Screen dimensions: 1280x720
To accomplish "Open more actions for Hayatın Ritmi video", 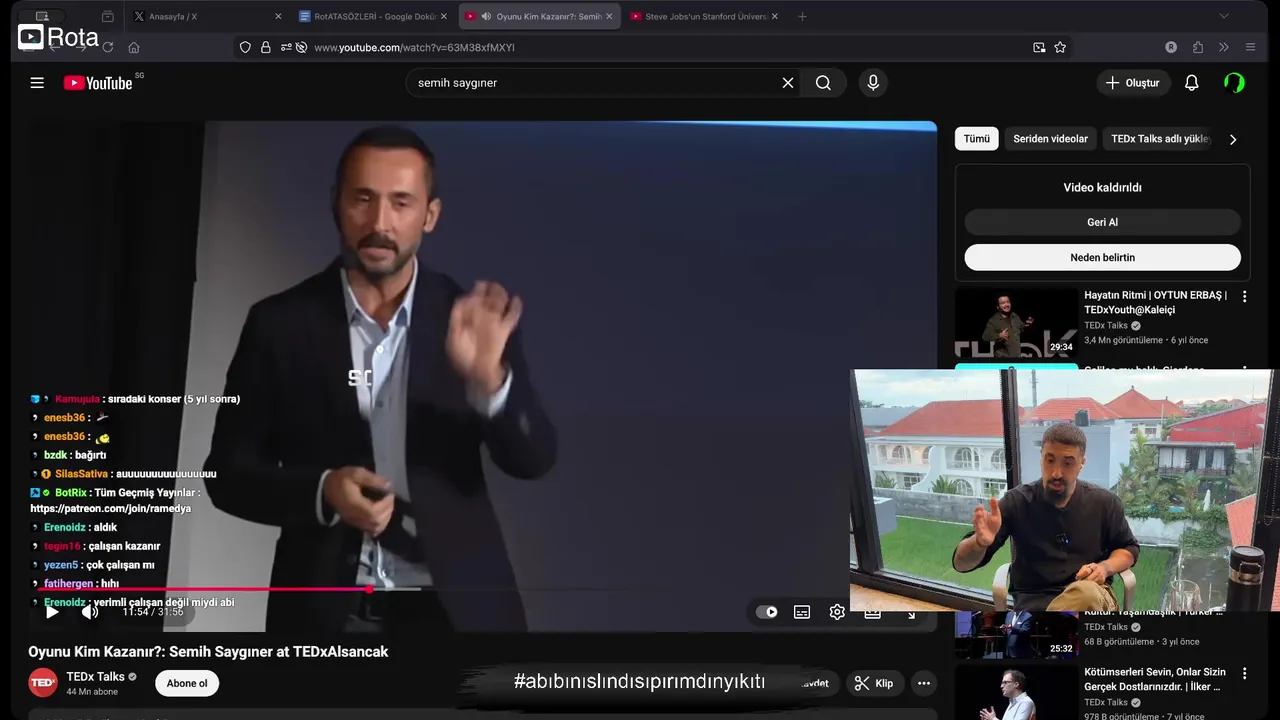I will pos(1245,297).
